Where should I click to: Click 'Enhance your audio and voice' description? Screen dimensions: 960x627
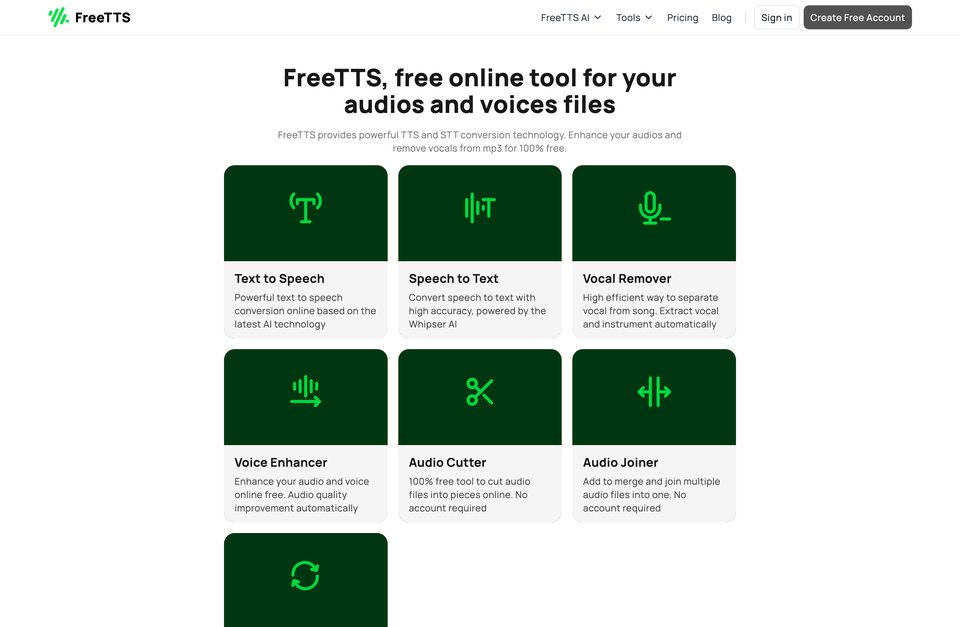(302, 495)
